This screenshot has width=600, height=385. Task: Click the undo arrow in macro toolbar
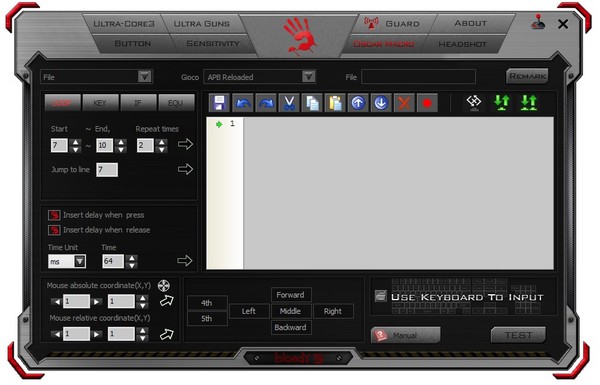(x=243, y=103)
